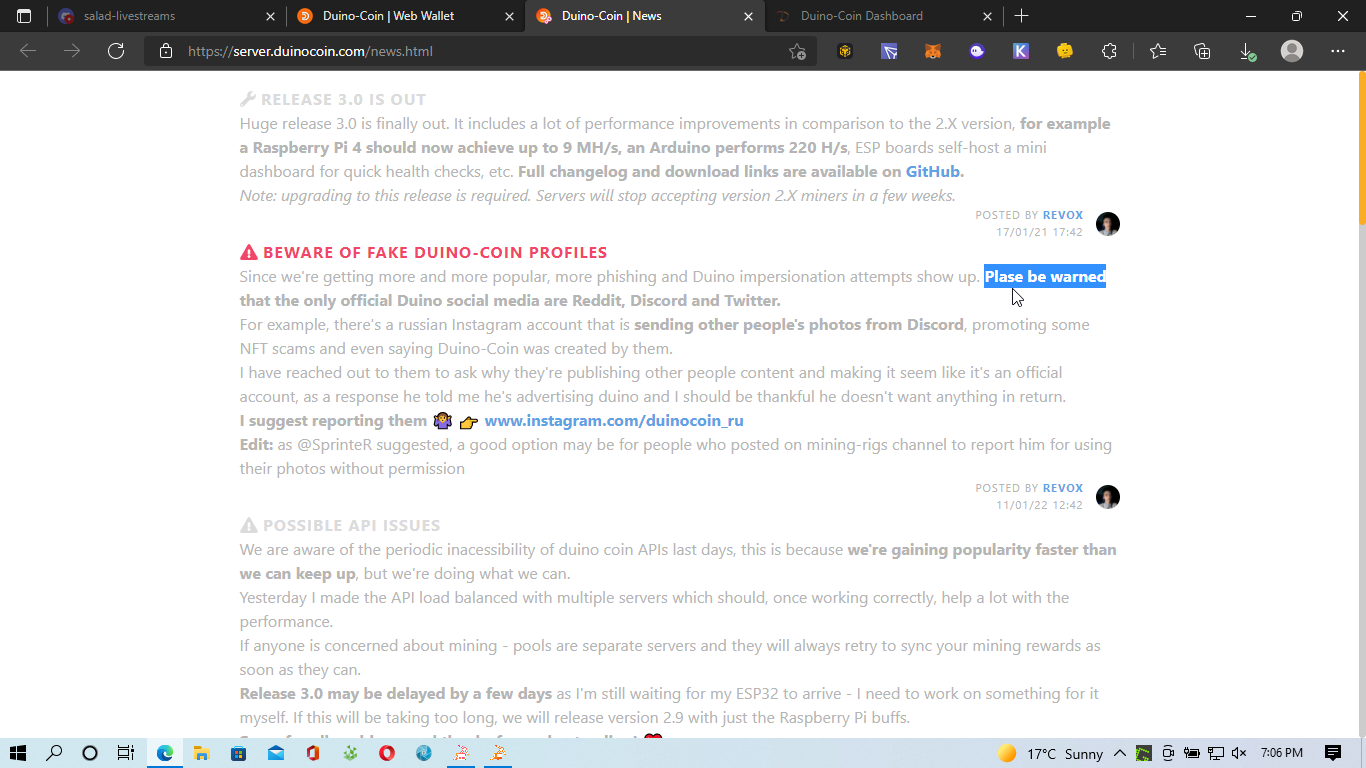Image resolution: width=1366 pixels, height=768 pixels.
Task: Unmute the system volume
Action: [x=1239, y=753]
